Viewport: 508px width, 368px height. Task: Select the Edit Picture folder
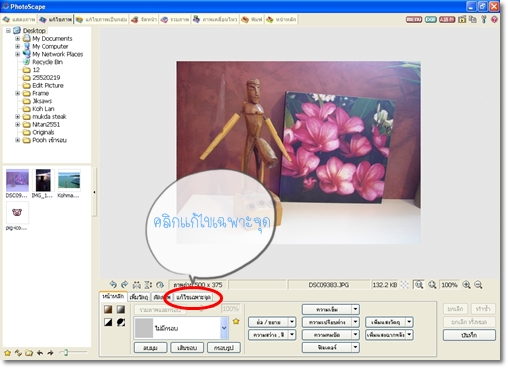click(x=48, y=85)
